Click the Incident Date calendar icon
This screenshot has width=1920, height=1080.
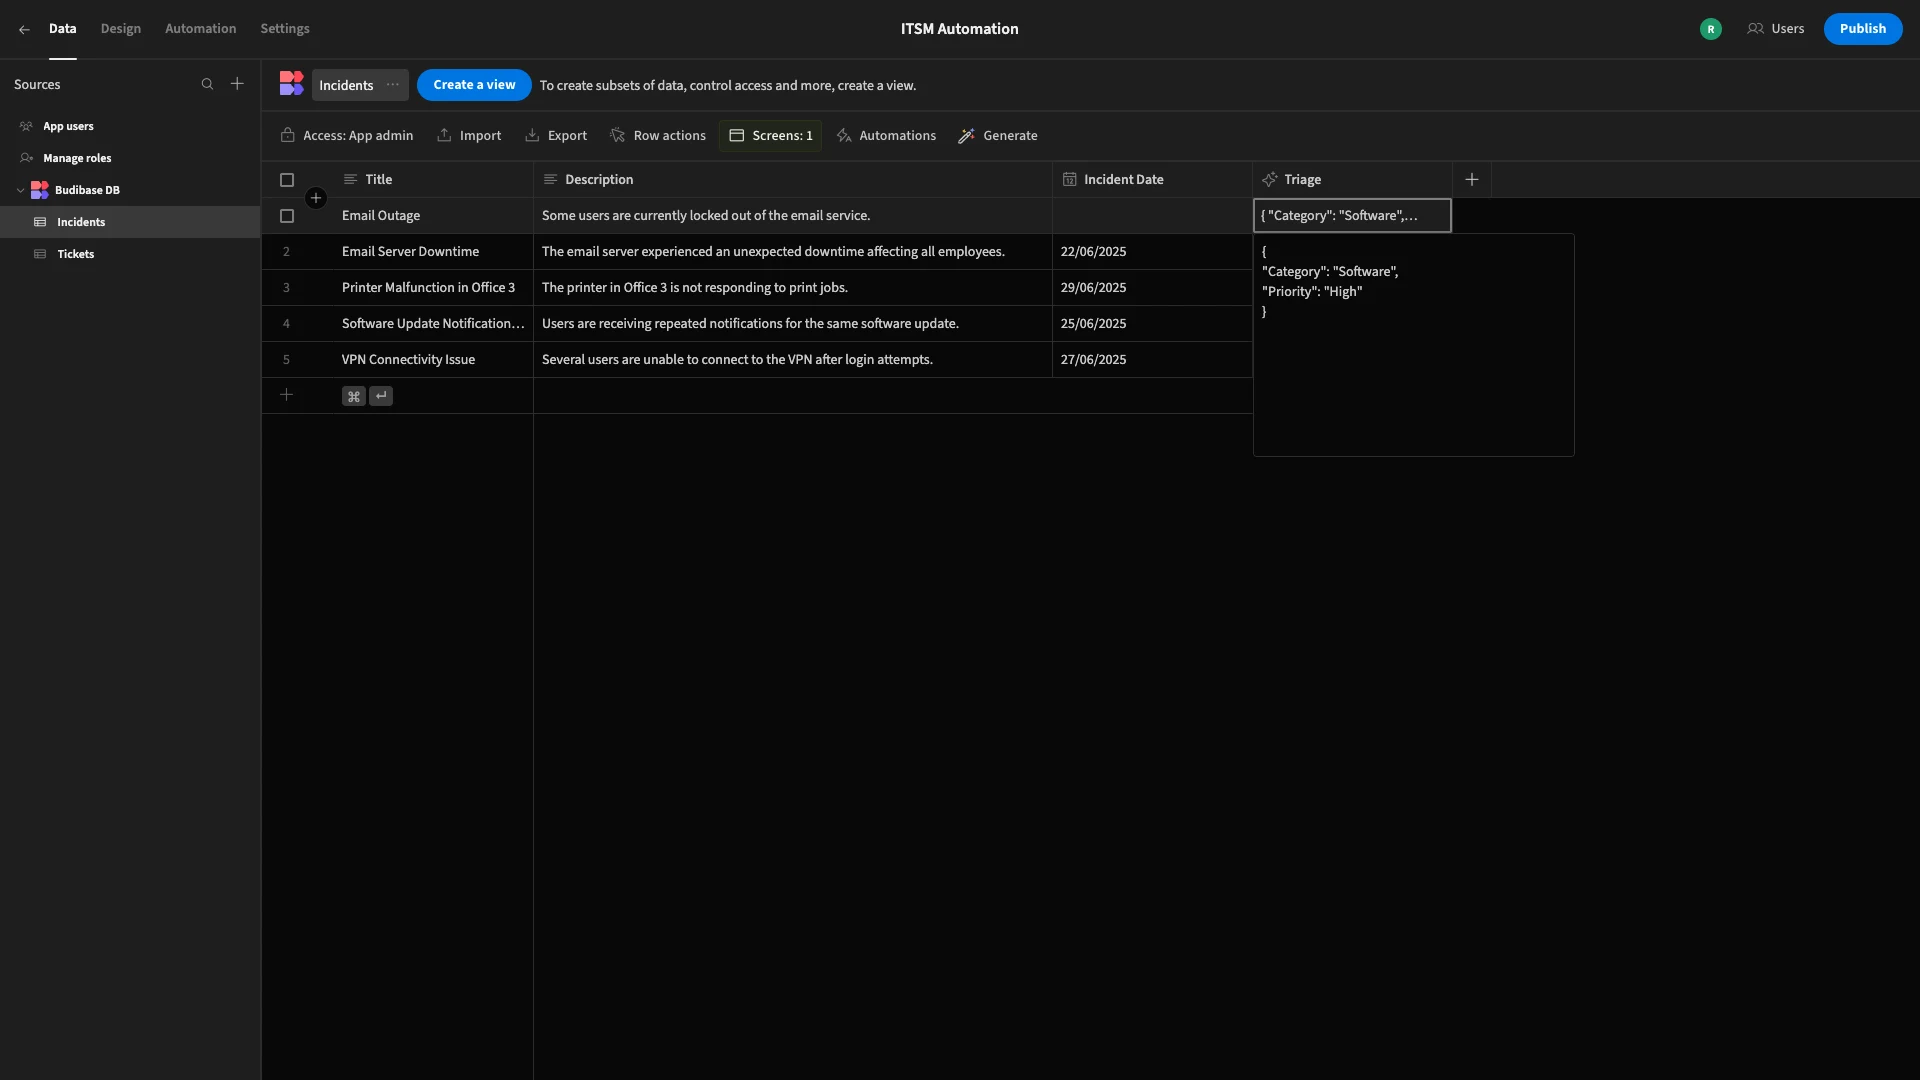(x=1069, y=179)
